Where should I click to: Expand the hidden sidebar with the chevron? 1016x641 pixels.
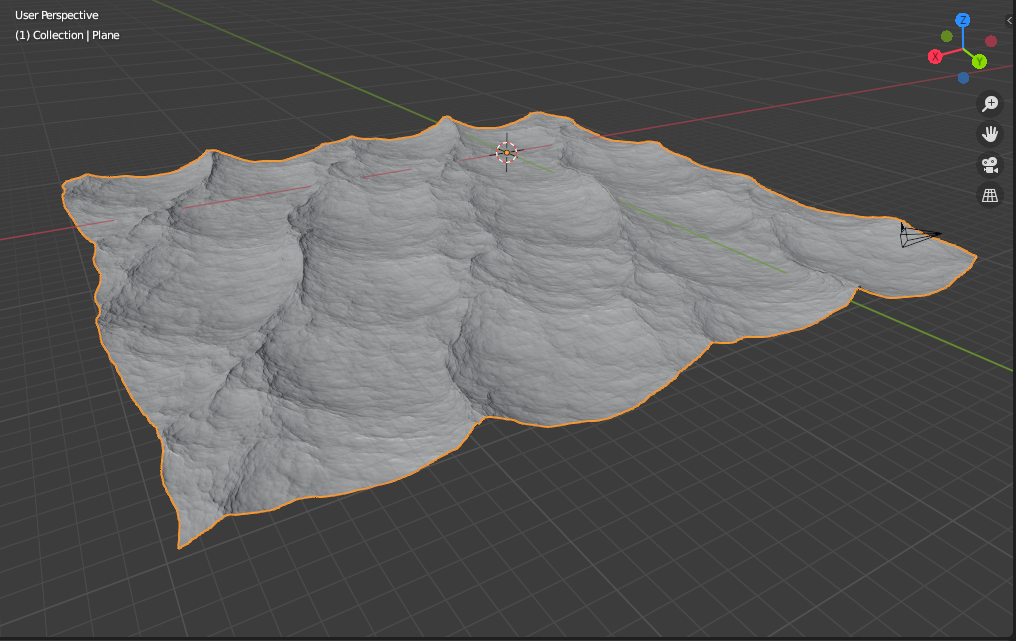pyautogui.click(x=1009, y=20)
